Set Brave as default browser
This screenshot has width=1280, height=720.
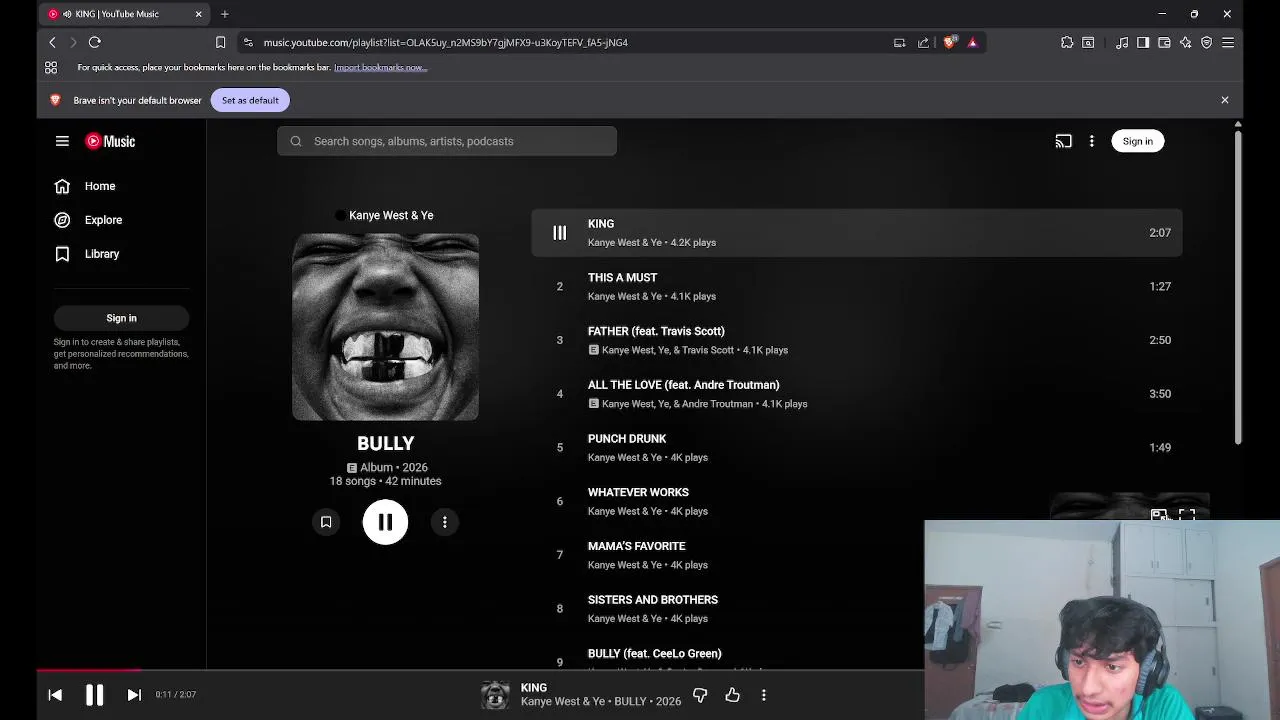click(x=250, y=100)
